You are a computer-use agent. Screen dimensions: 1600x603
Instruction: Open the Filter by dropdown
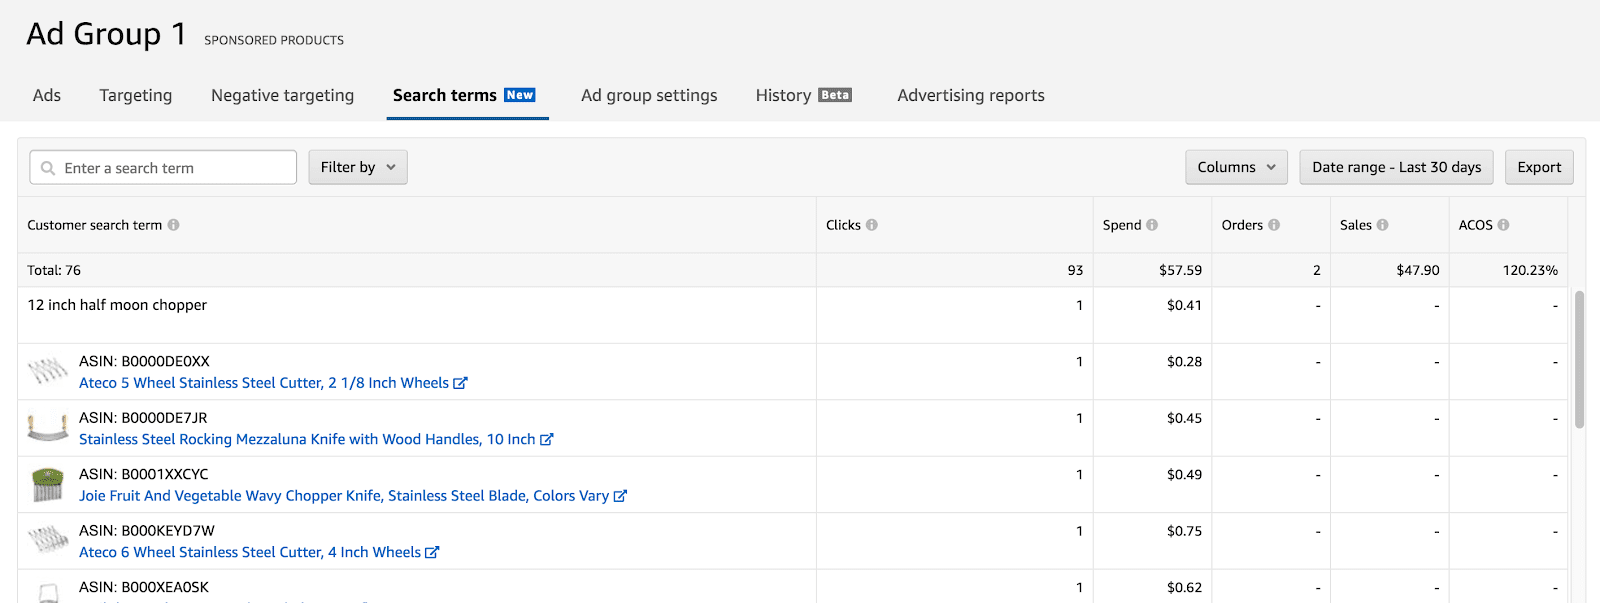coord(357,167)
